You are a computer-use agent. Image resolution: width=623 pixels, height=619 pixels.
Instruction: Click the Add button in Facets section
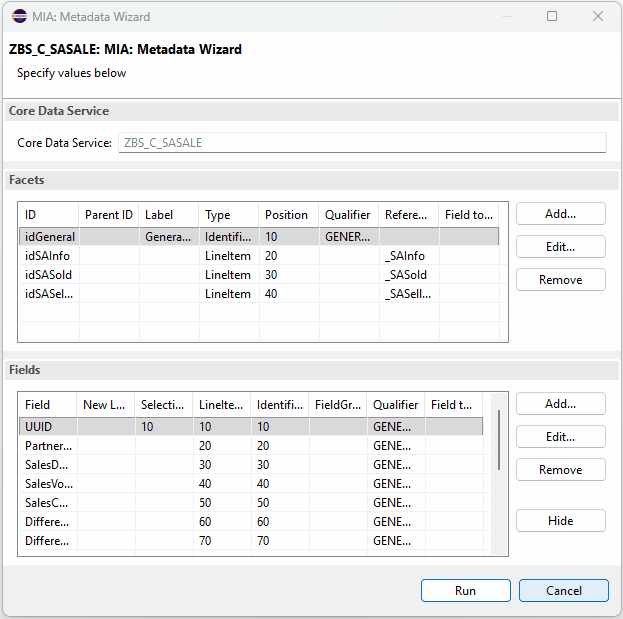pyautogui.click(x=560, y=214)
